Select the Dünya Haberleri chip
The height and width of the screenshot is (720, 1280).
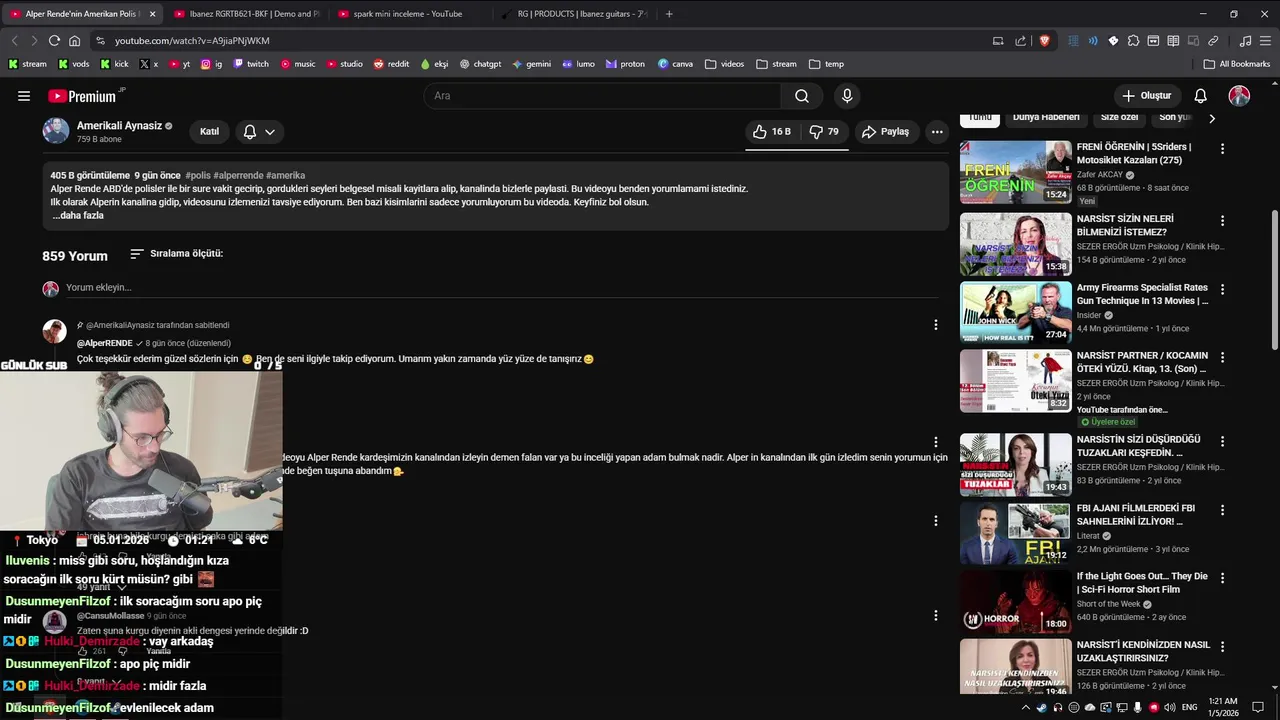click(1046, 118)
